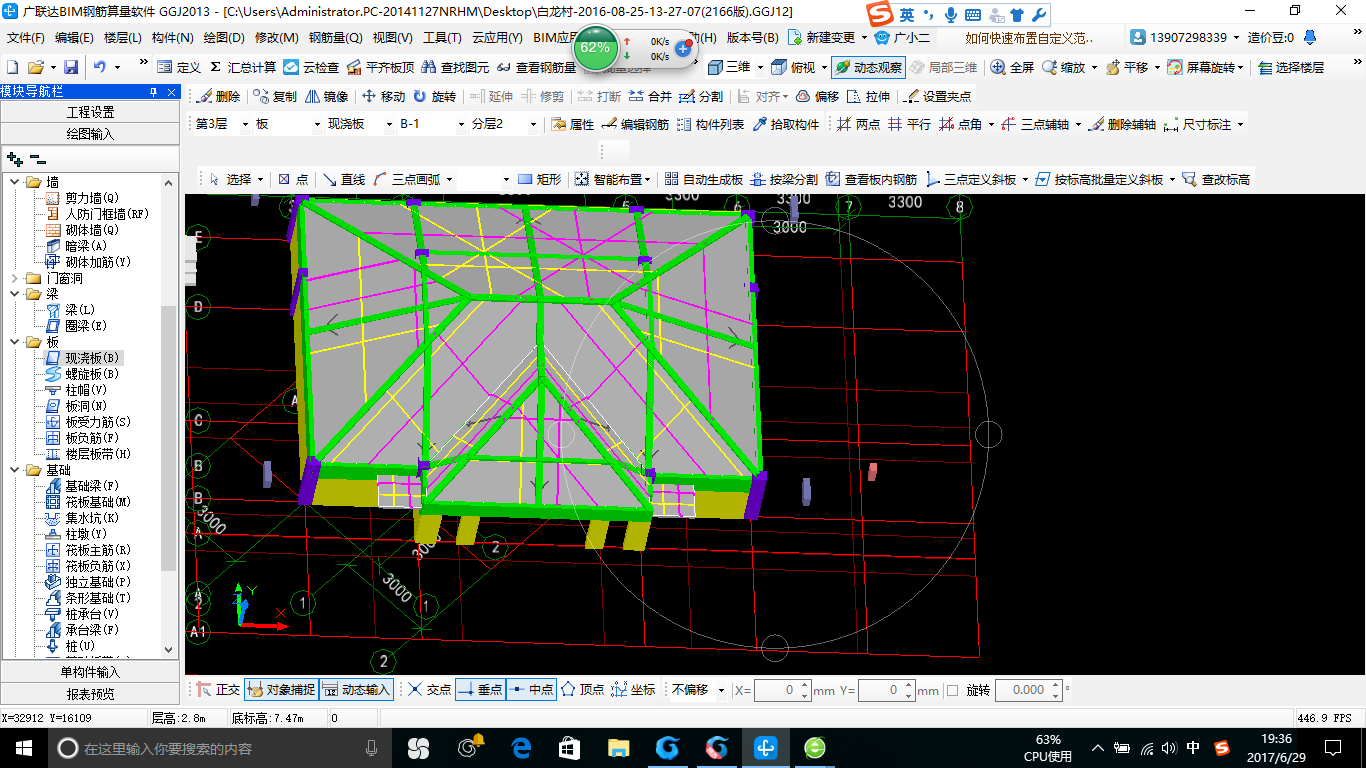Viewport: 1366px width, 768px height.
Task: Toggle 正交 orthogonal mode
Action: click(218, 690)
